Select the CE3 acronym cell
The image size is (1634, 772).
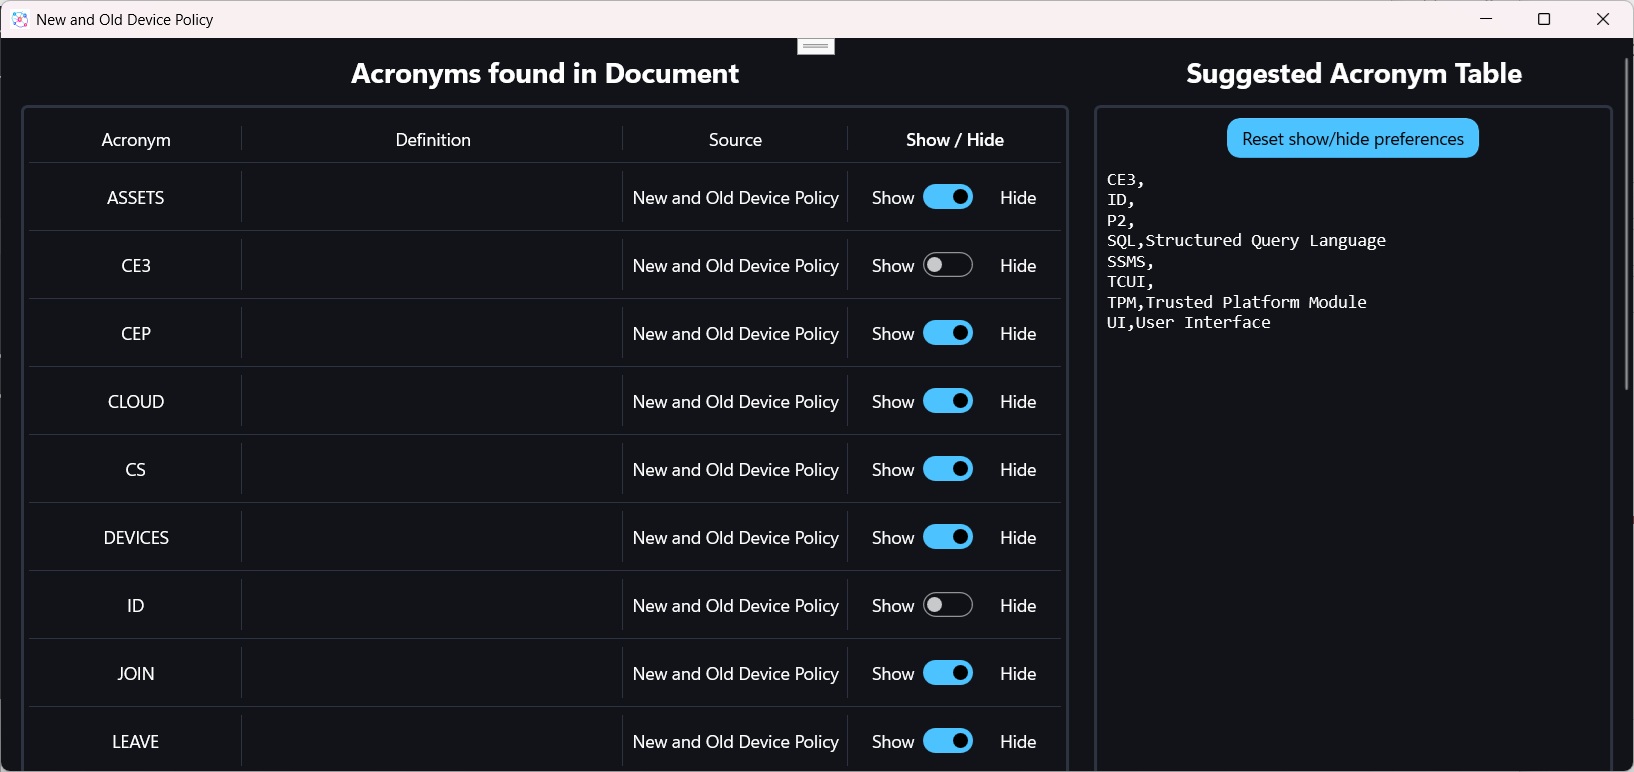pyautogui.click(x=136, y=266)
